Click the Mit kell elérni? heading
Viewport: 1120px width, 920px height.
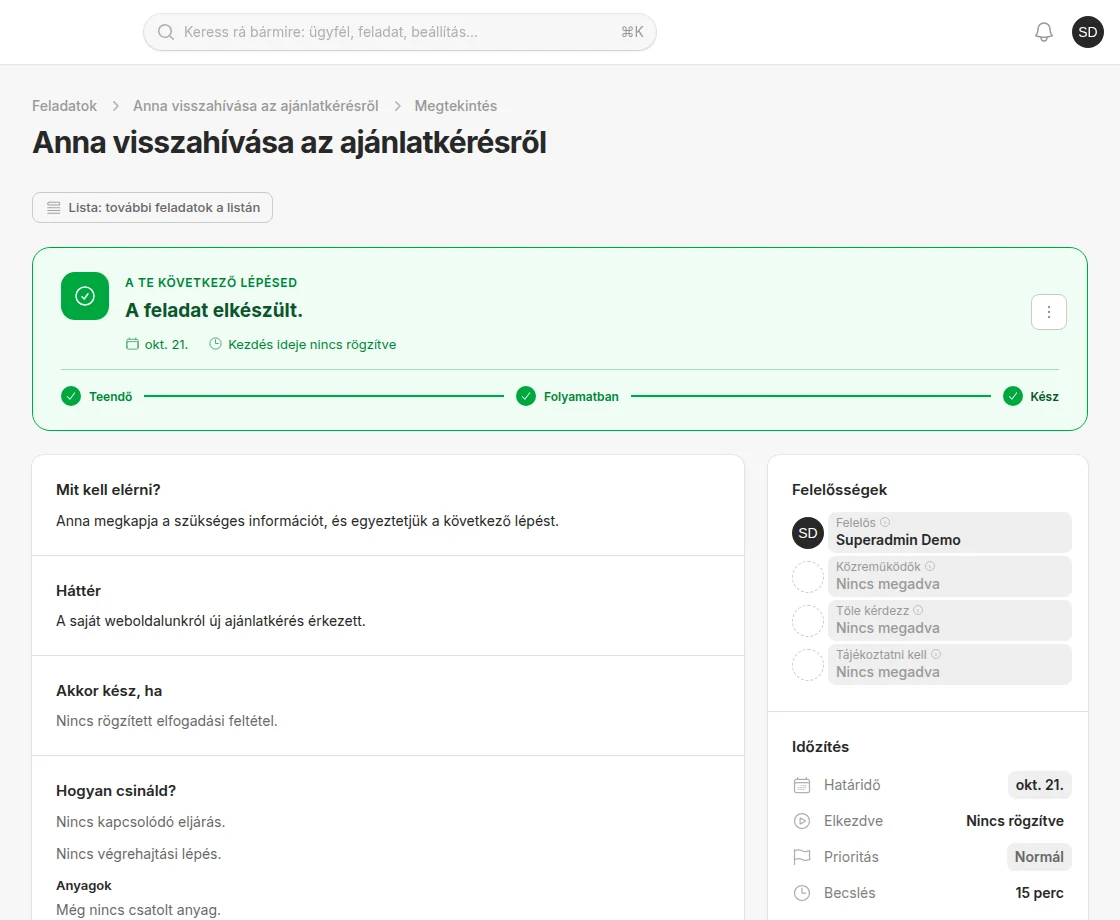(109, 490)
